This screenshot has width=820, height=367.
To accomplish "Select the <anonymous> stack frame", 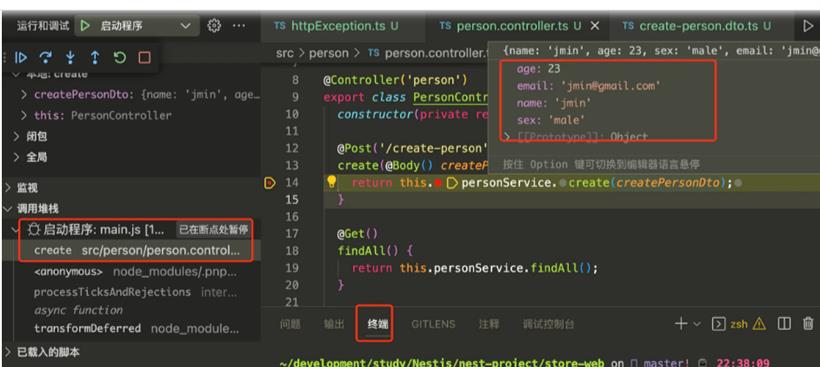I will (x=135, y=272).
